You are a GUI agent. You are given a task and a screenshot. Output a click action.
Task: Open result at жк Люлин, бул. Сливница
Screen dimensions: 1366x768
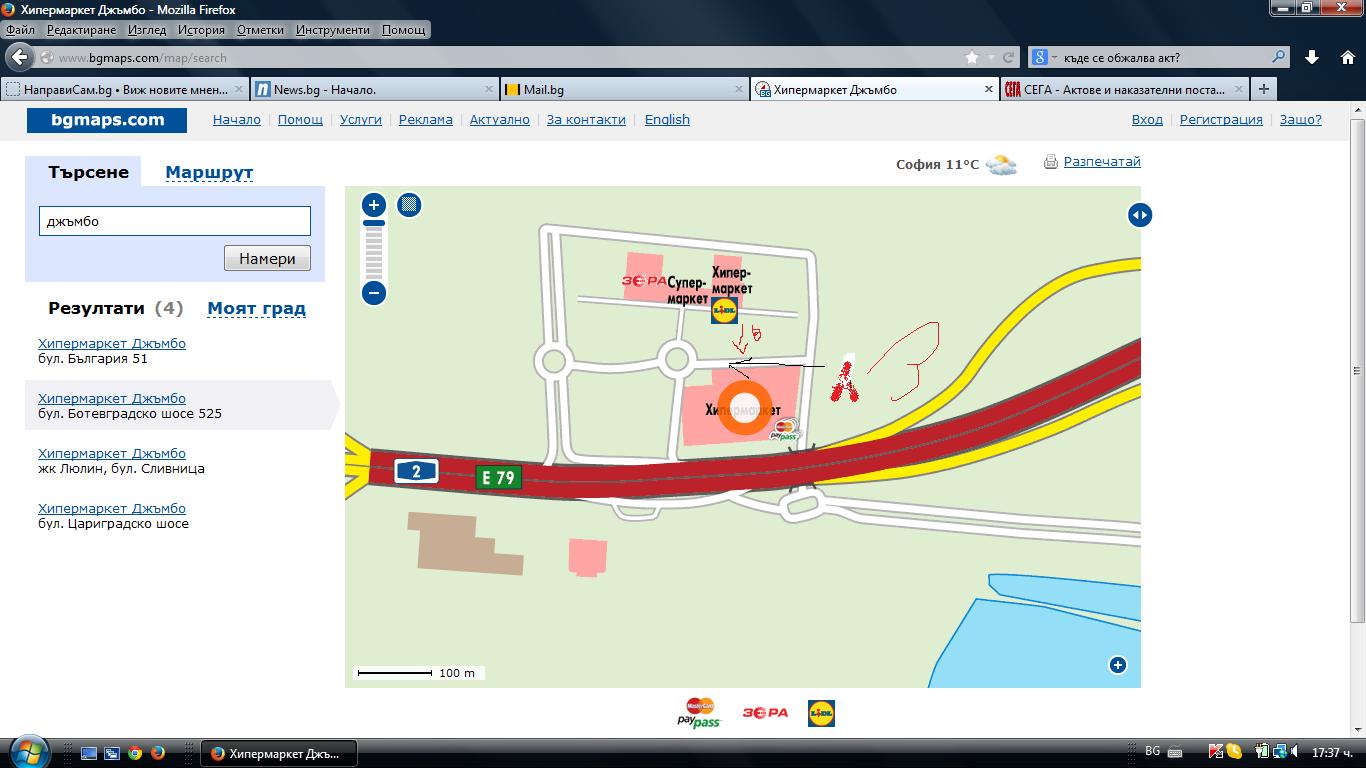coord(112,453)
